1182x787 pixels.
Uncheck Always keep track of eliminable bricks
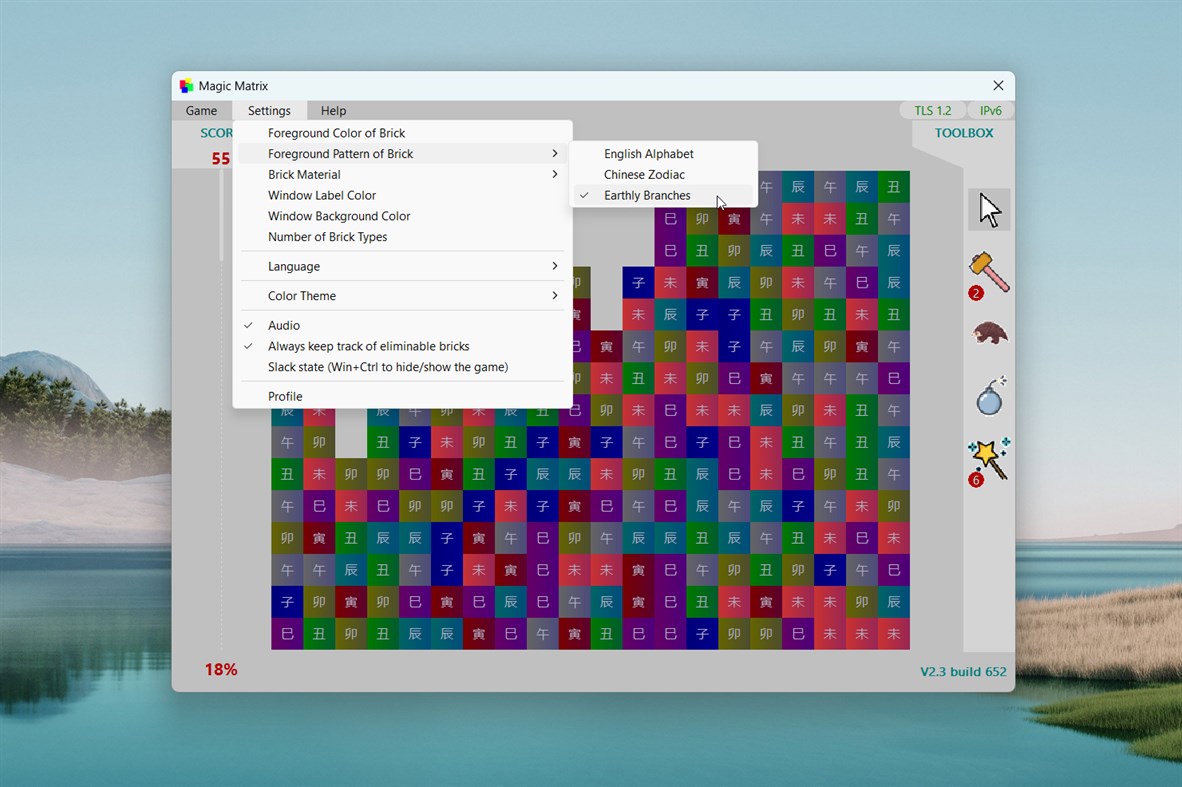coord(368,346)
